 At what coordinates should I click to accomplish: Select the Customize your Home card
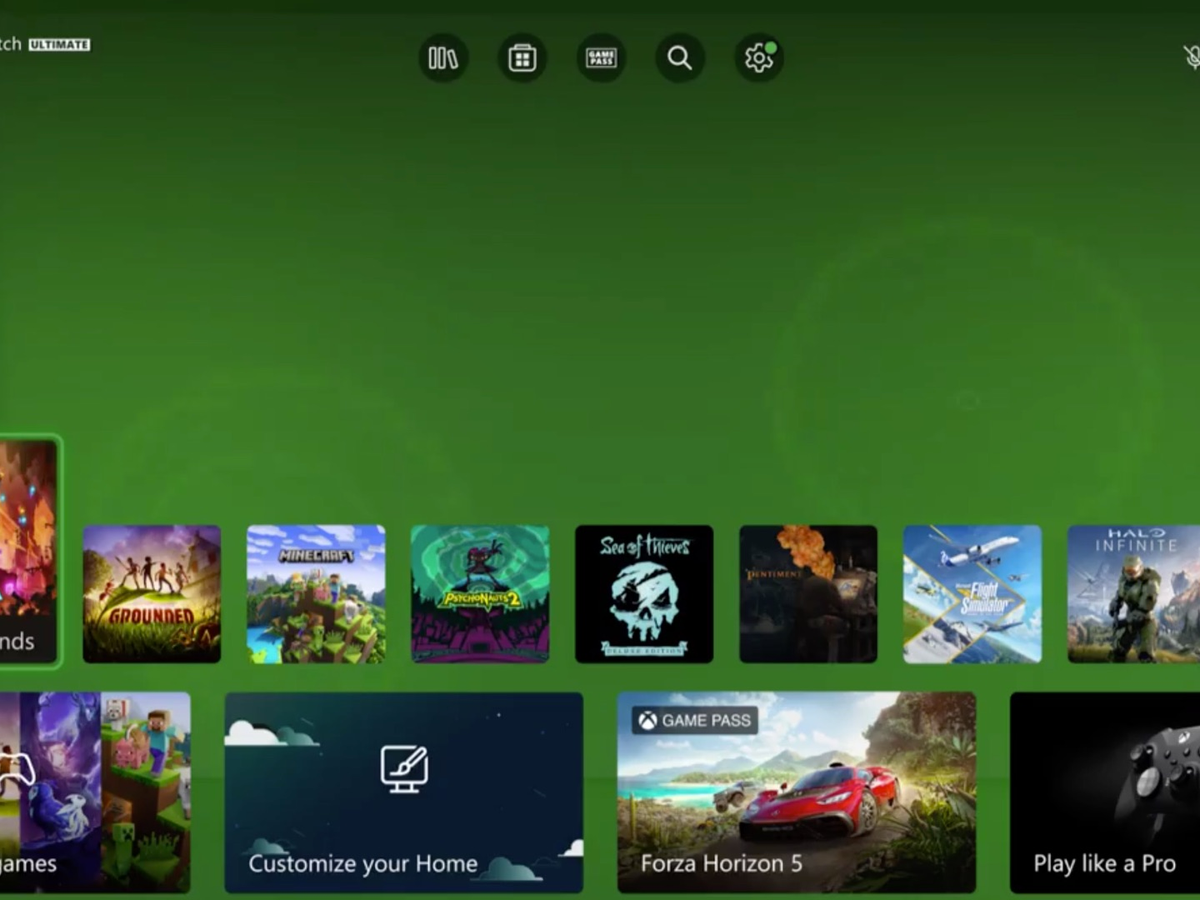coord(404,792)
